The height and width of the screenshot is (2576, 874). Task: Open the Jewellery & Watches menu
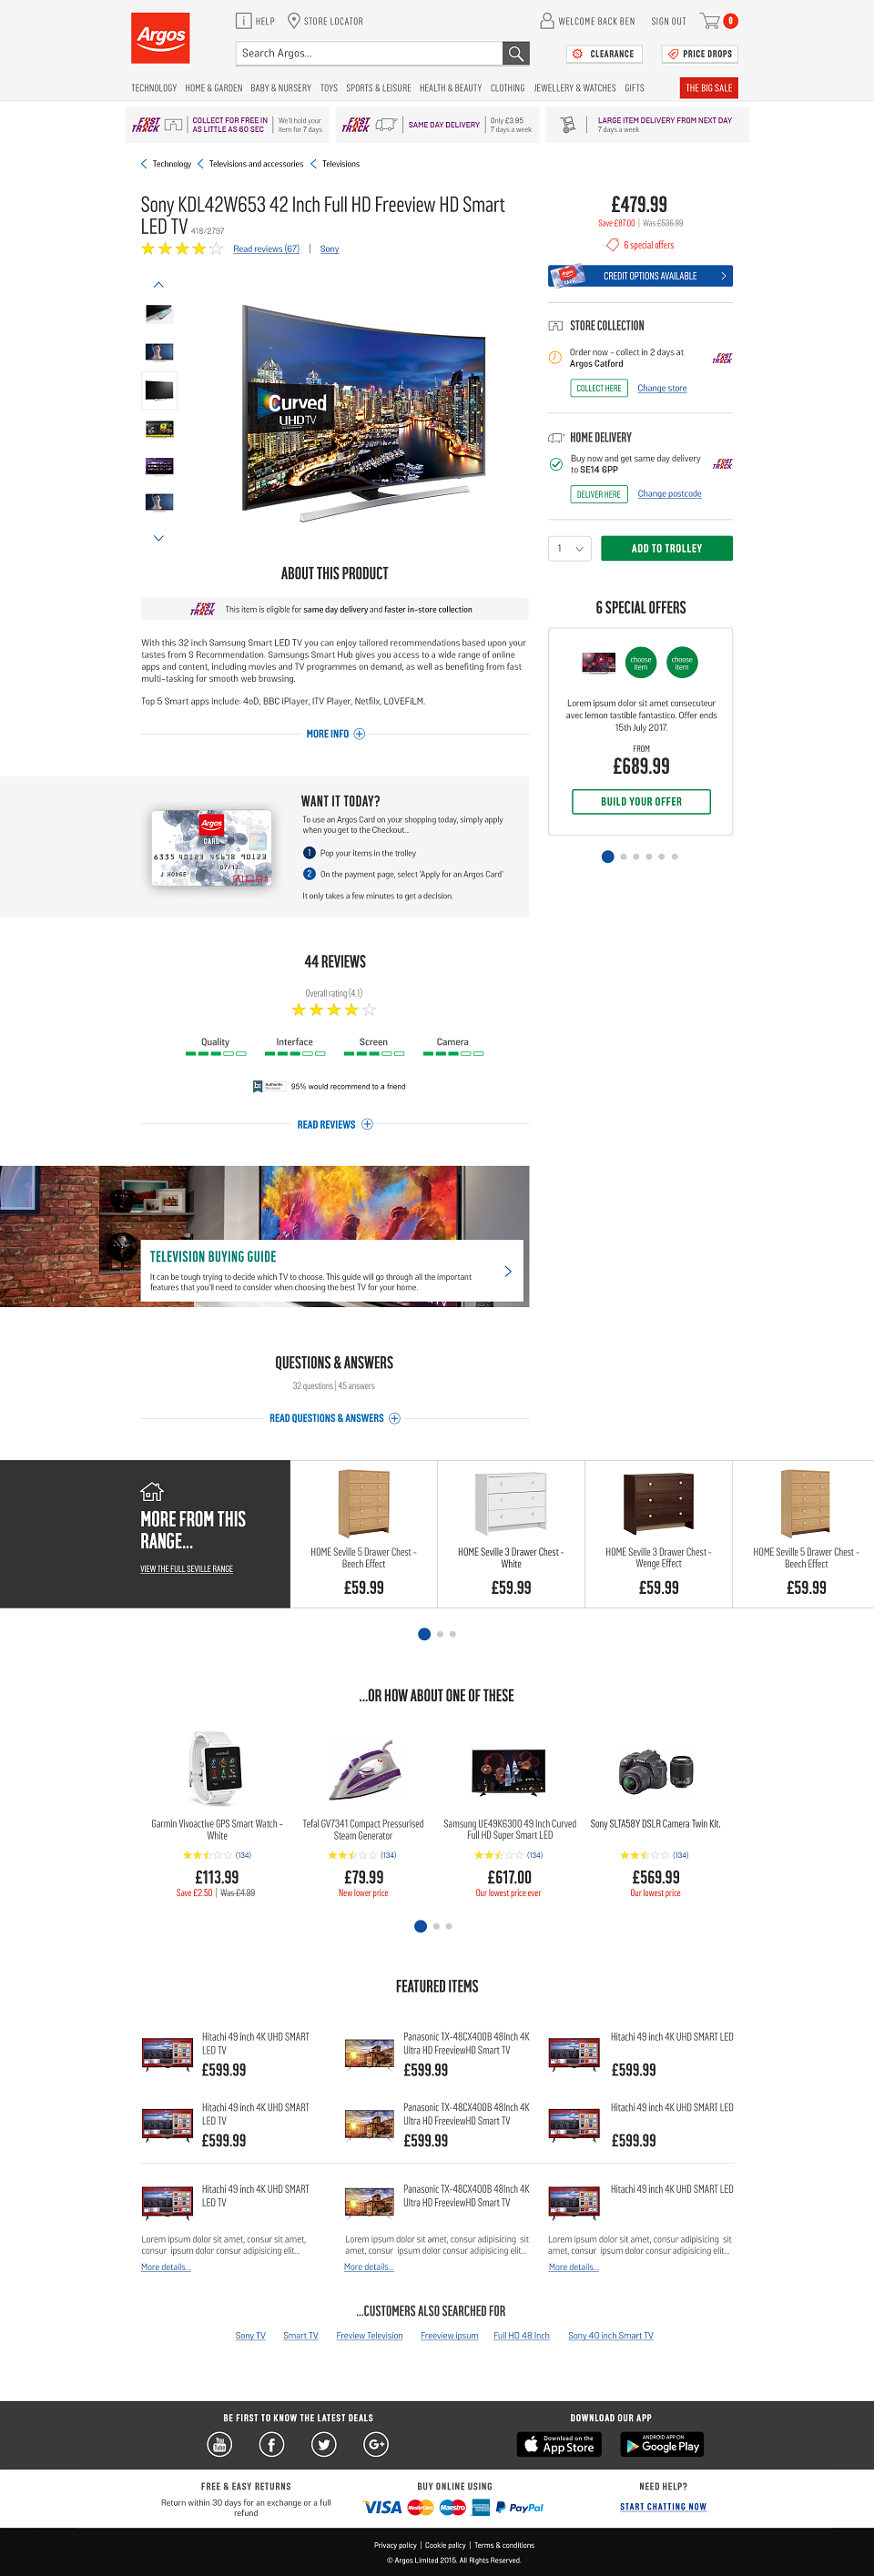click(x=575, y=88)
